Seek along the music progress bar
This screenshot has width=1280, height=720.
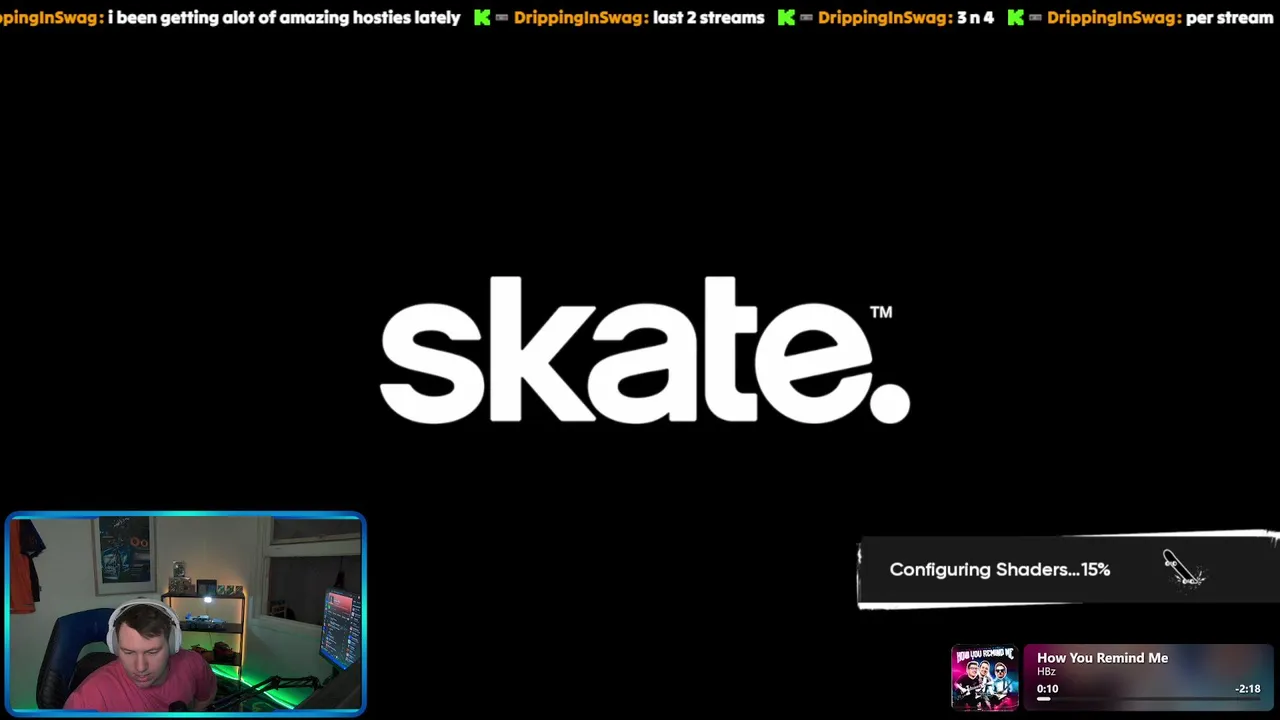click(x=1148, y=699)
